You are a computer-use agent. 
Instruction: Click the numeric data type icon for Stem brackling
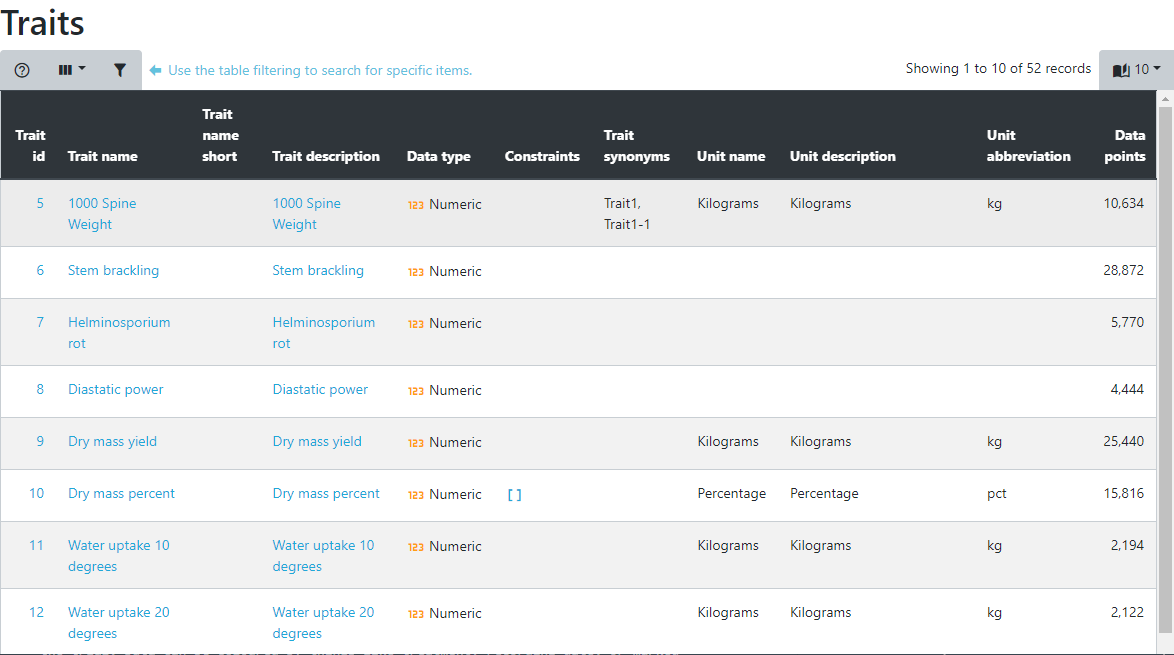coord(414,271)
